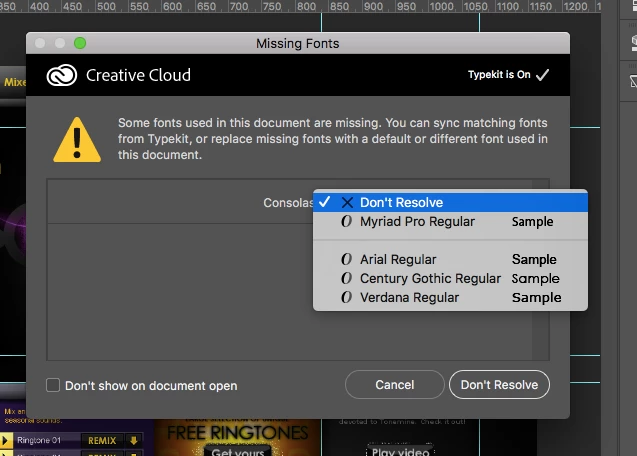The image size is (637, 456).
Task: Cancel the Missing Fonts dialog
Action: tap(394, 384)
